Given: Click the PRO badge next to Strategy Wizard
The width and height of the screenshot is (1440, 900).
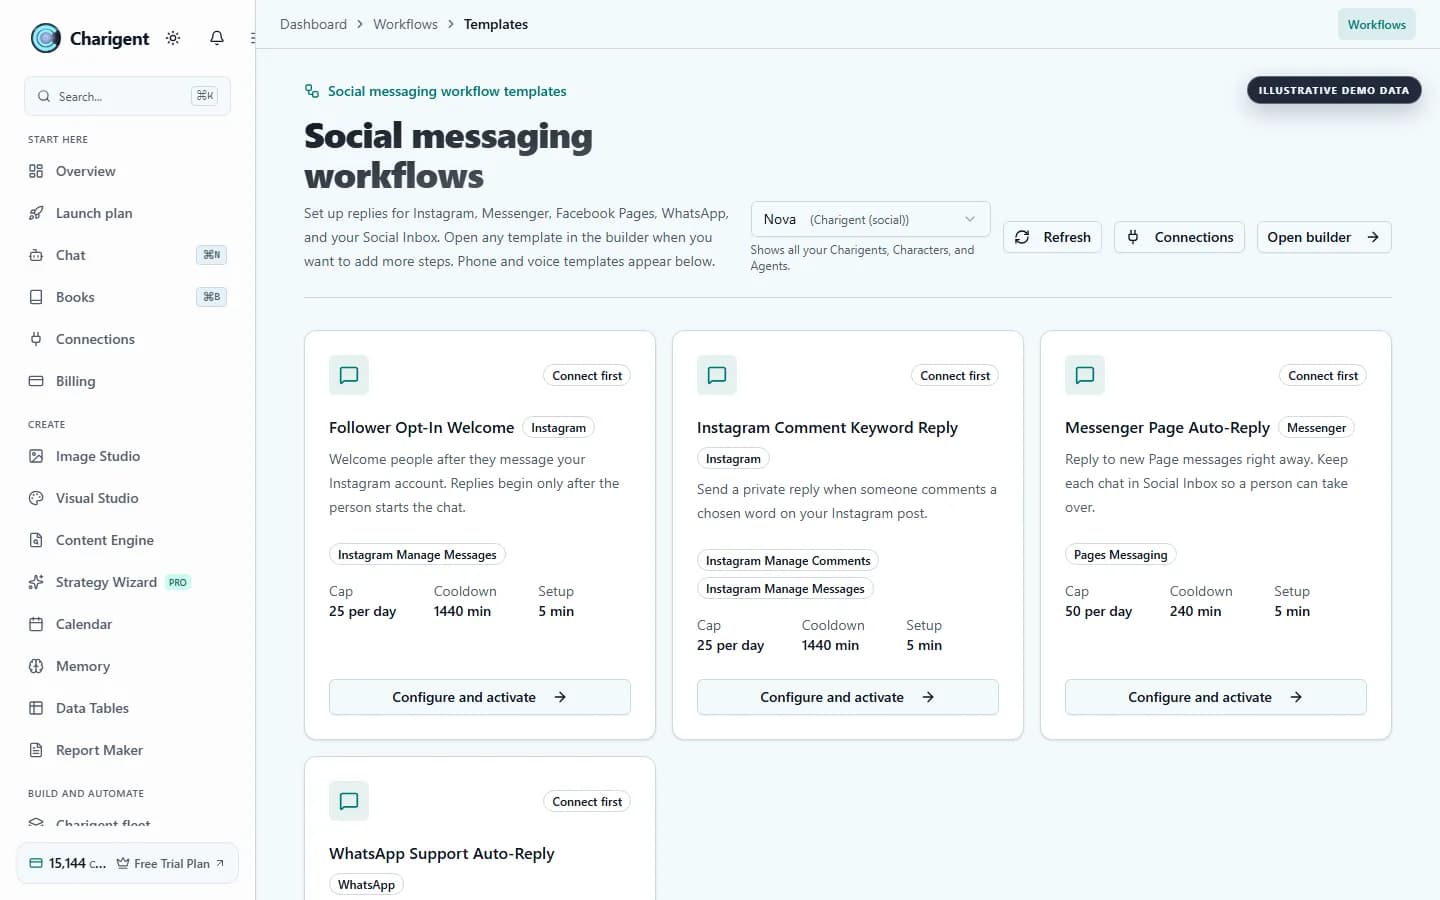Looking at the screenshot, I should [178, 582].
